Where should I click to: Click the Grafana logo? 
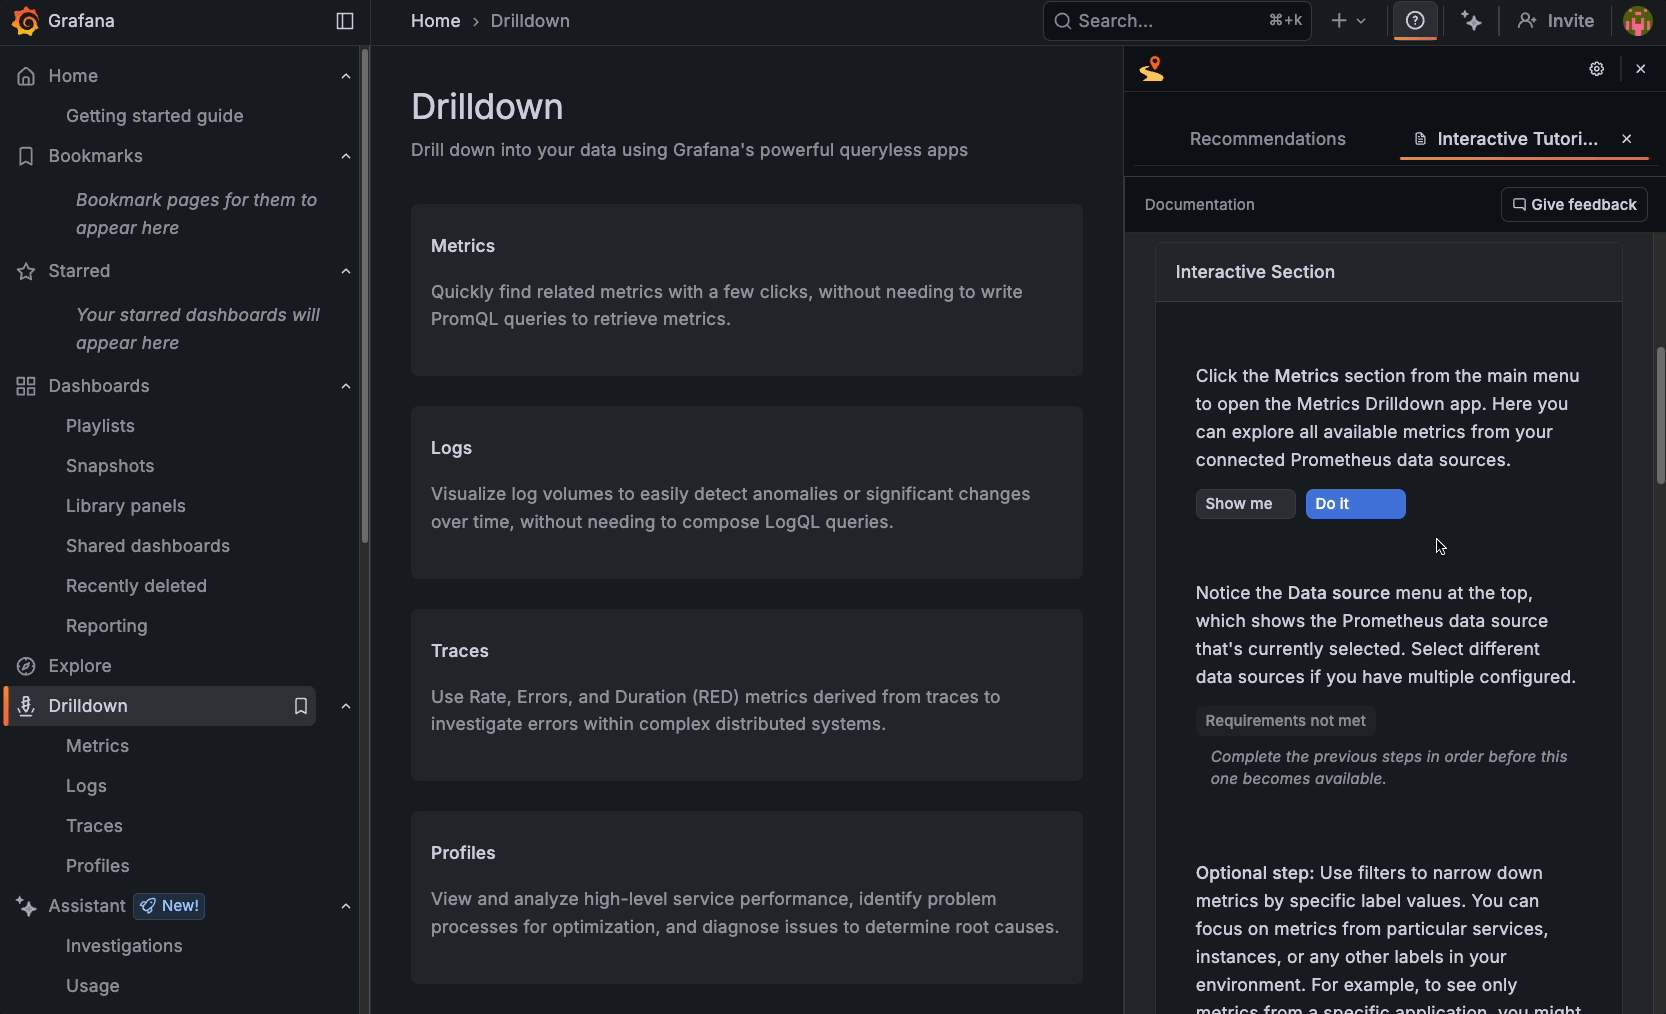click(26, 20)
